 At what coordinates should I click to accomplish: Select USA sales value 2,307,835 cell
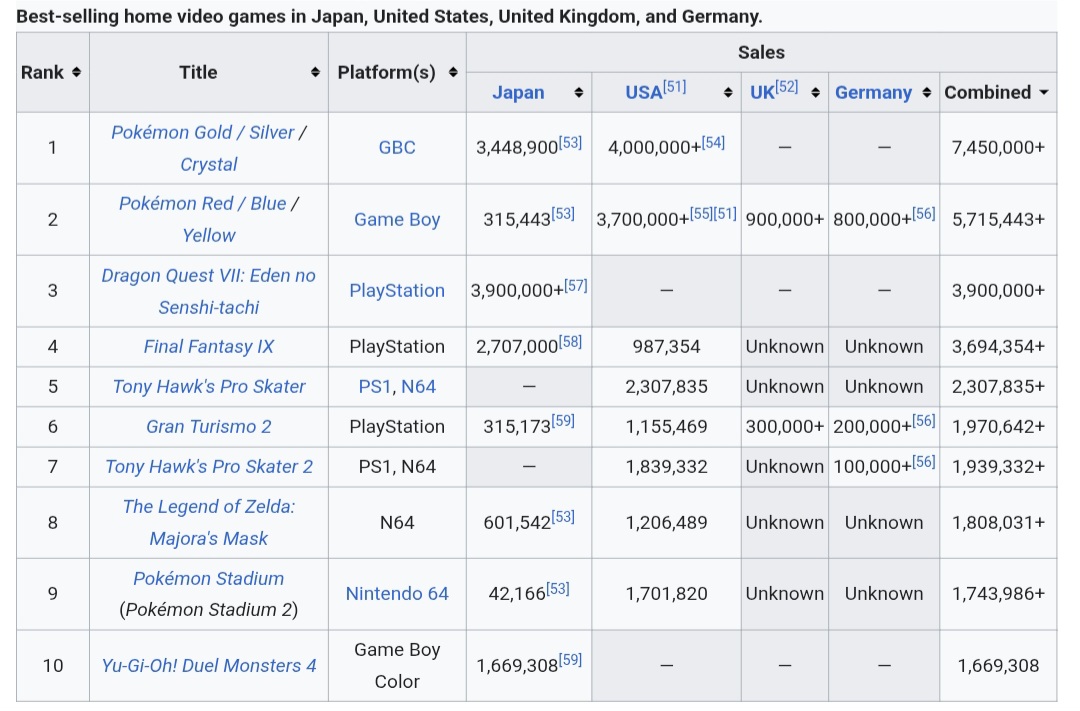[x=666, y=387]
